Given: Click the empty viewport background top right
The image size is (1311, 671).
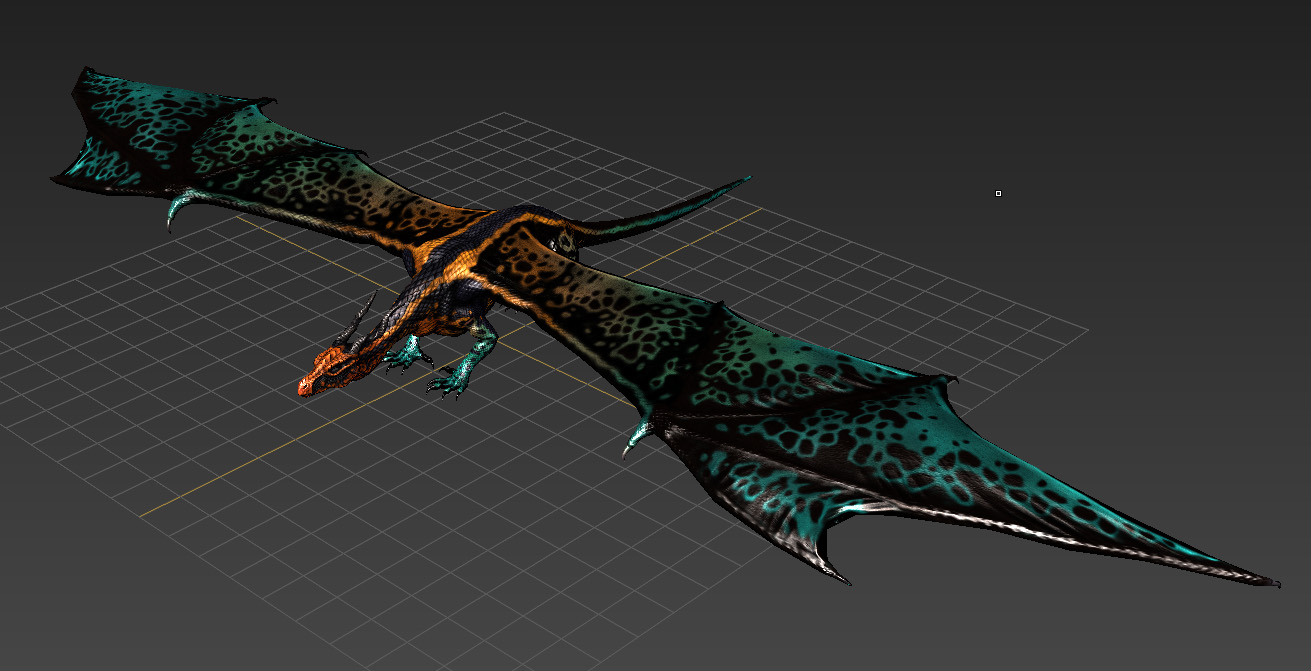Looking at the screenshot, I should [x=1150, y=80].
